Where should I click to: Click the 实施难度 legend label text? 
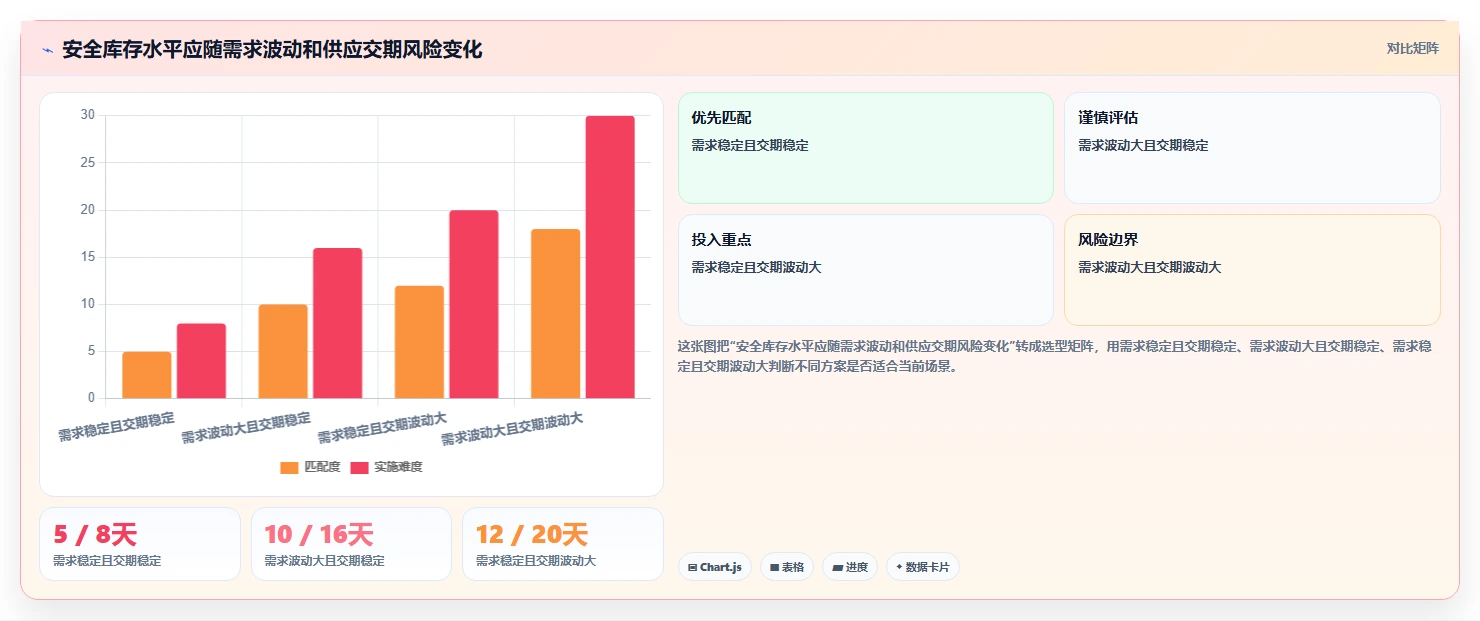click(x=398, y=467)
